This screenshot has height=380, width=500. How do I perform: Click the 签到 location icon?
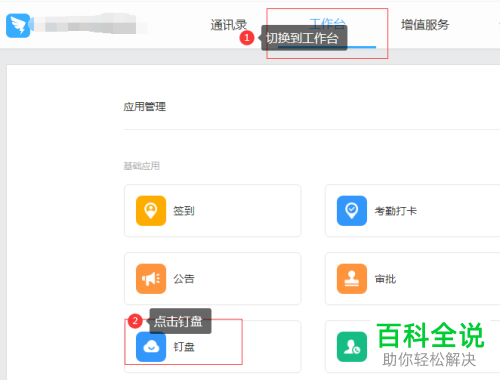(x=151, y=211)
